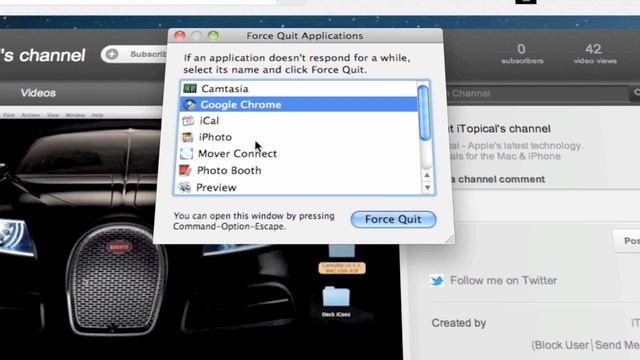Click the scroll down arrow in list
The image size is (640, 360).
pos(427,187)
